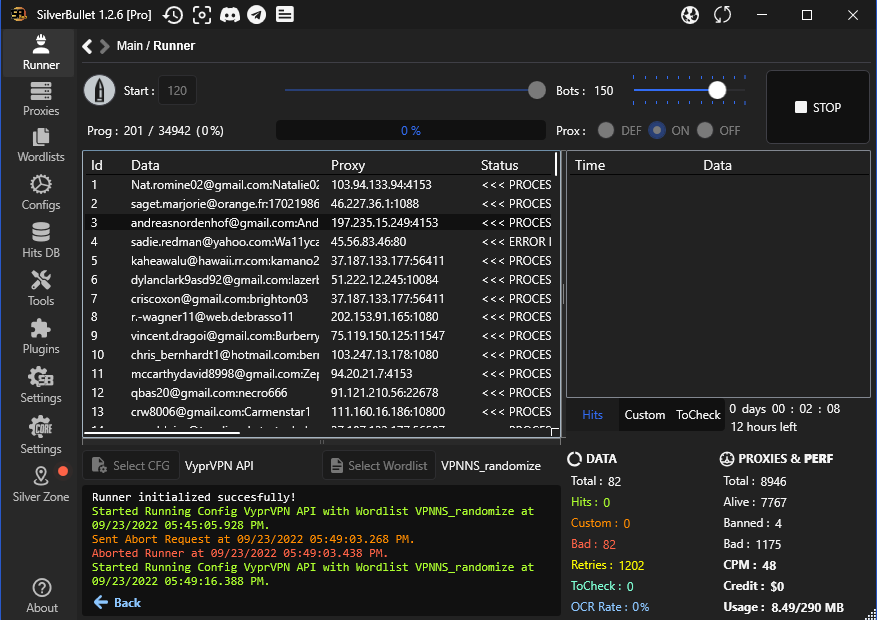Viewport: 877px width, 620px height.
Task: Navigate forward with the right chevron
Action: 104,46
